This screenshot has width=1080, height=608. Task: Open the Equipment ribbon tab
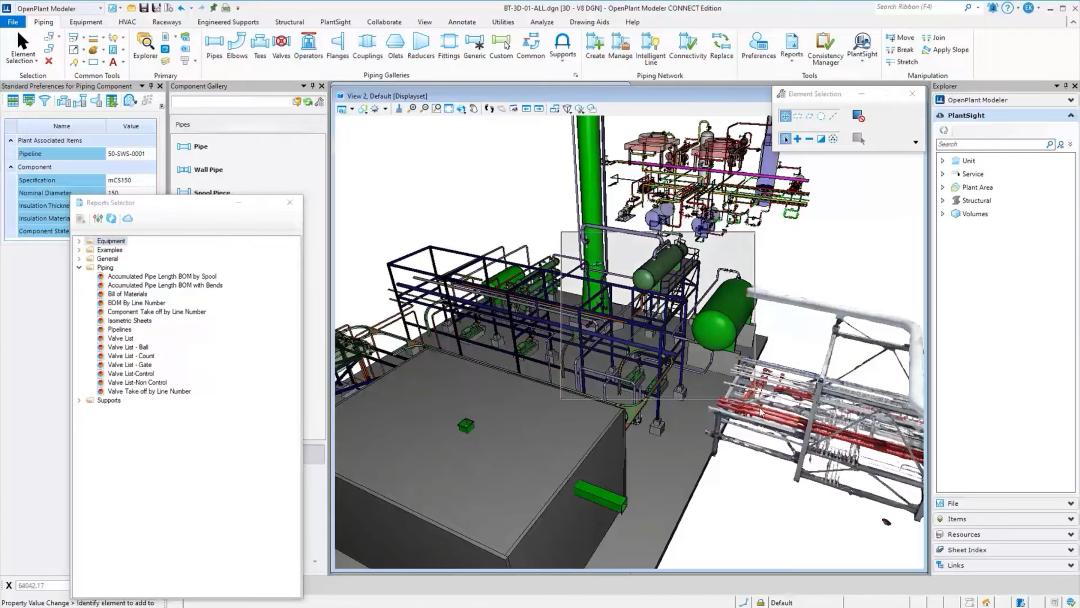(85, 22)
